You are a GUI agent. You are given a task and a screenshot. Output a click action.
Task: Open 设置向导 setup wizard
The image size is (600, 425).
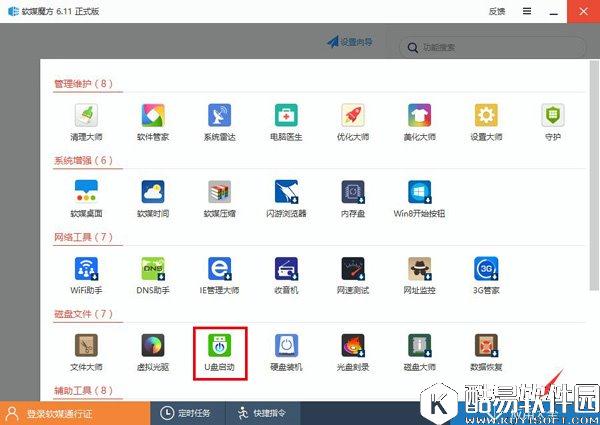click(x=349, y=42)
